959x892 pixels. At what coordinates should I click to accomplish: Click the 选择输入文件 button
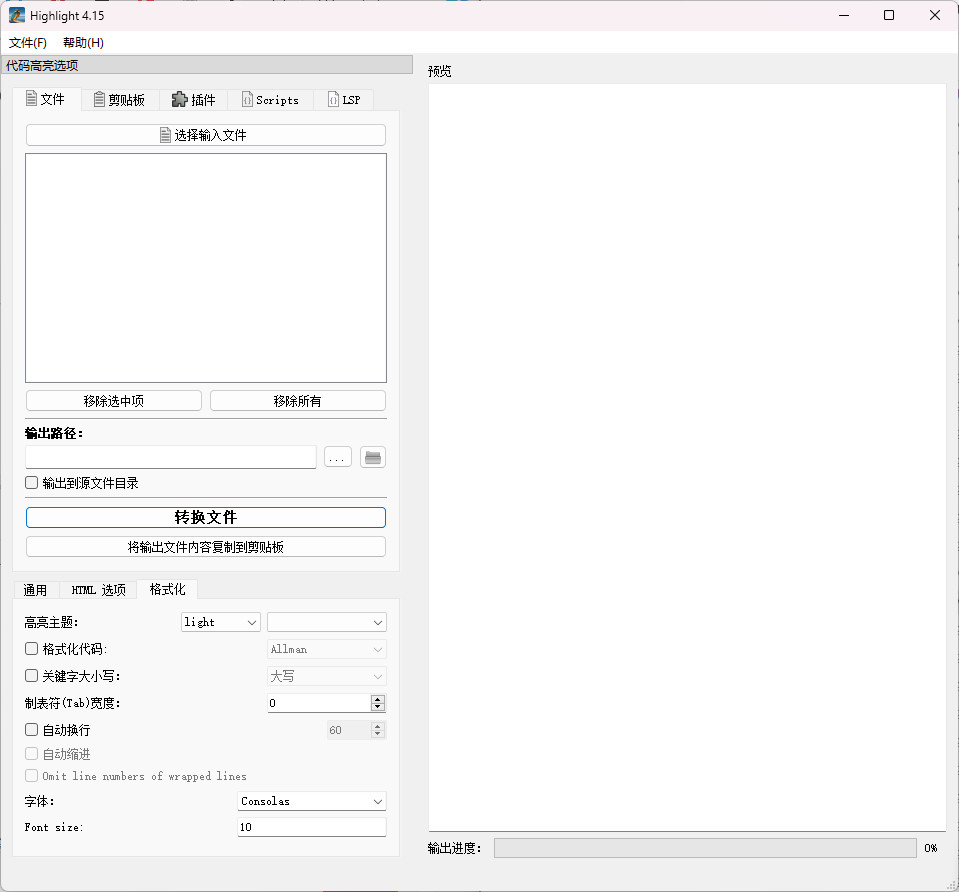pyautogui.click(x=206, y=135)
